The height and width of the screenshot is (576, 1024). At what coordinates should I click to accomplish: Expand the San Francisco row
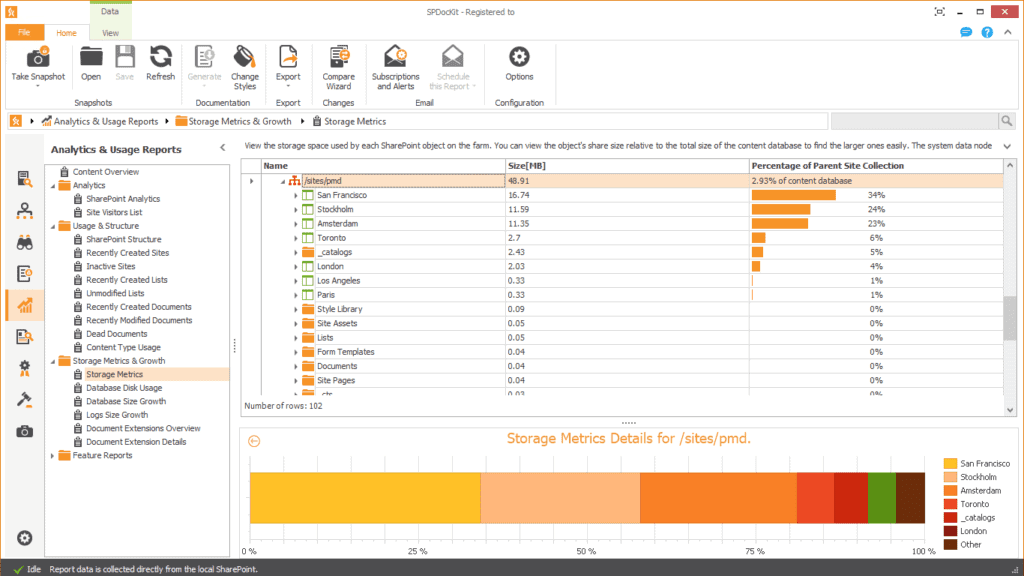coord(296,196)
